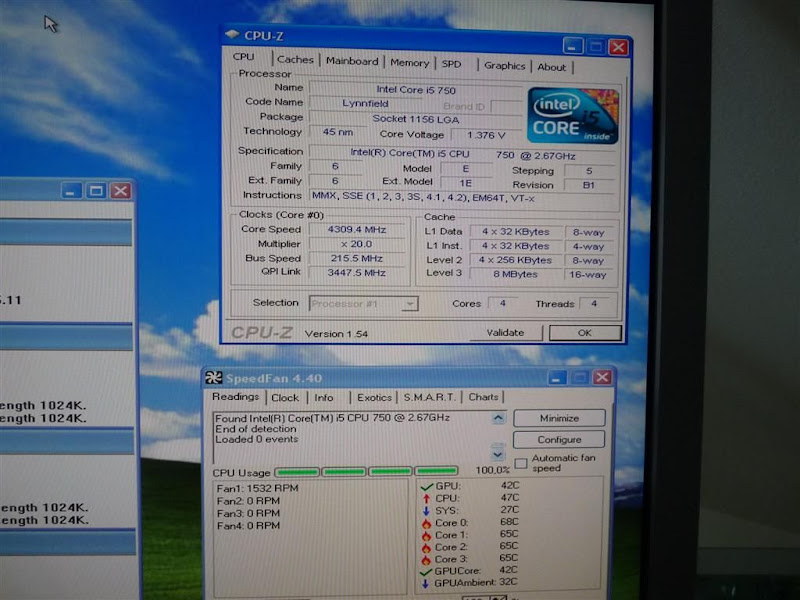Click the Fan2: 0 RPM reading
This screenshot has width=800, height=600.
248,501
